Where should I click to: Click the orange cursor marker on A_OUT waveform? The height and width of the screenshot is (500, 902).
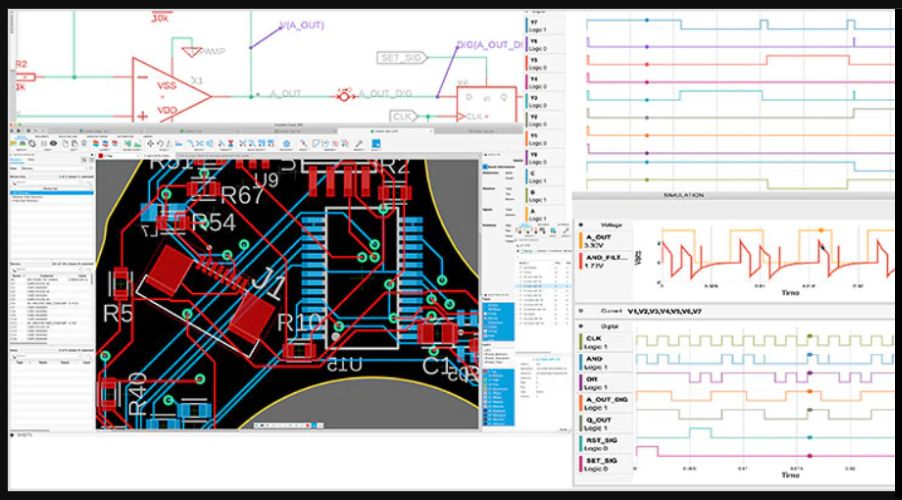(821, 230)
